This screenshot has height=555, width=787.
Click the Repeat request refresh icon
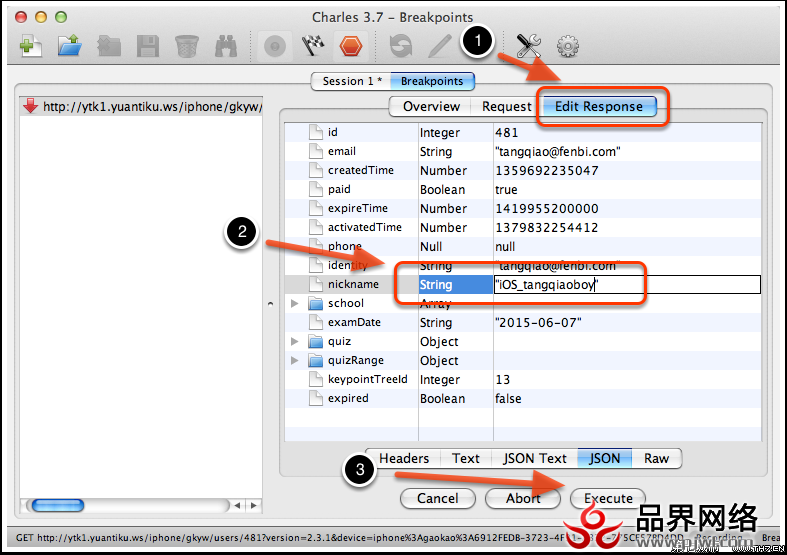(401, 47)
